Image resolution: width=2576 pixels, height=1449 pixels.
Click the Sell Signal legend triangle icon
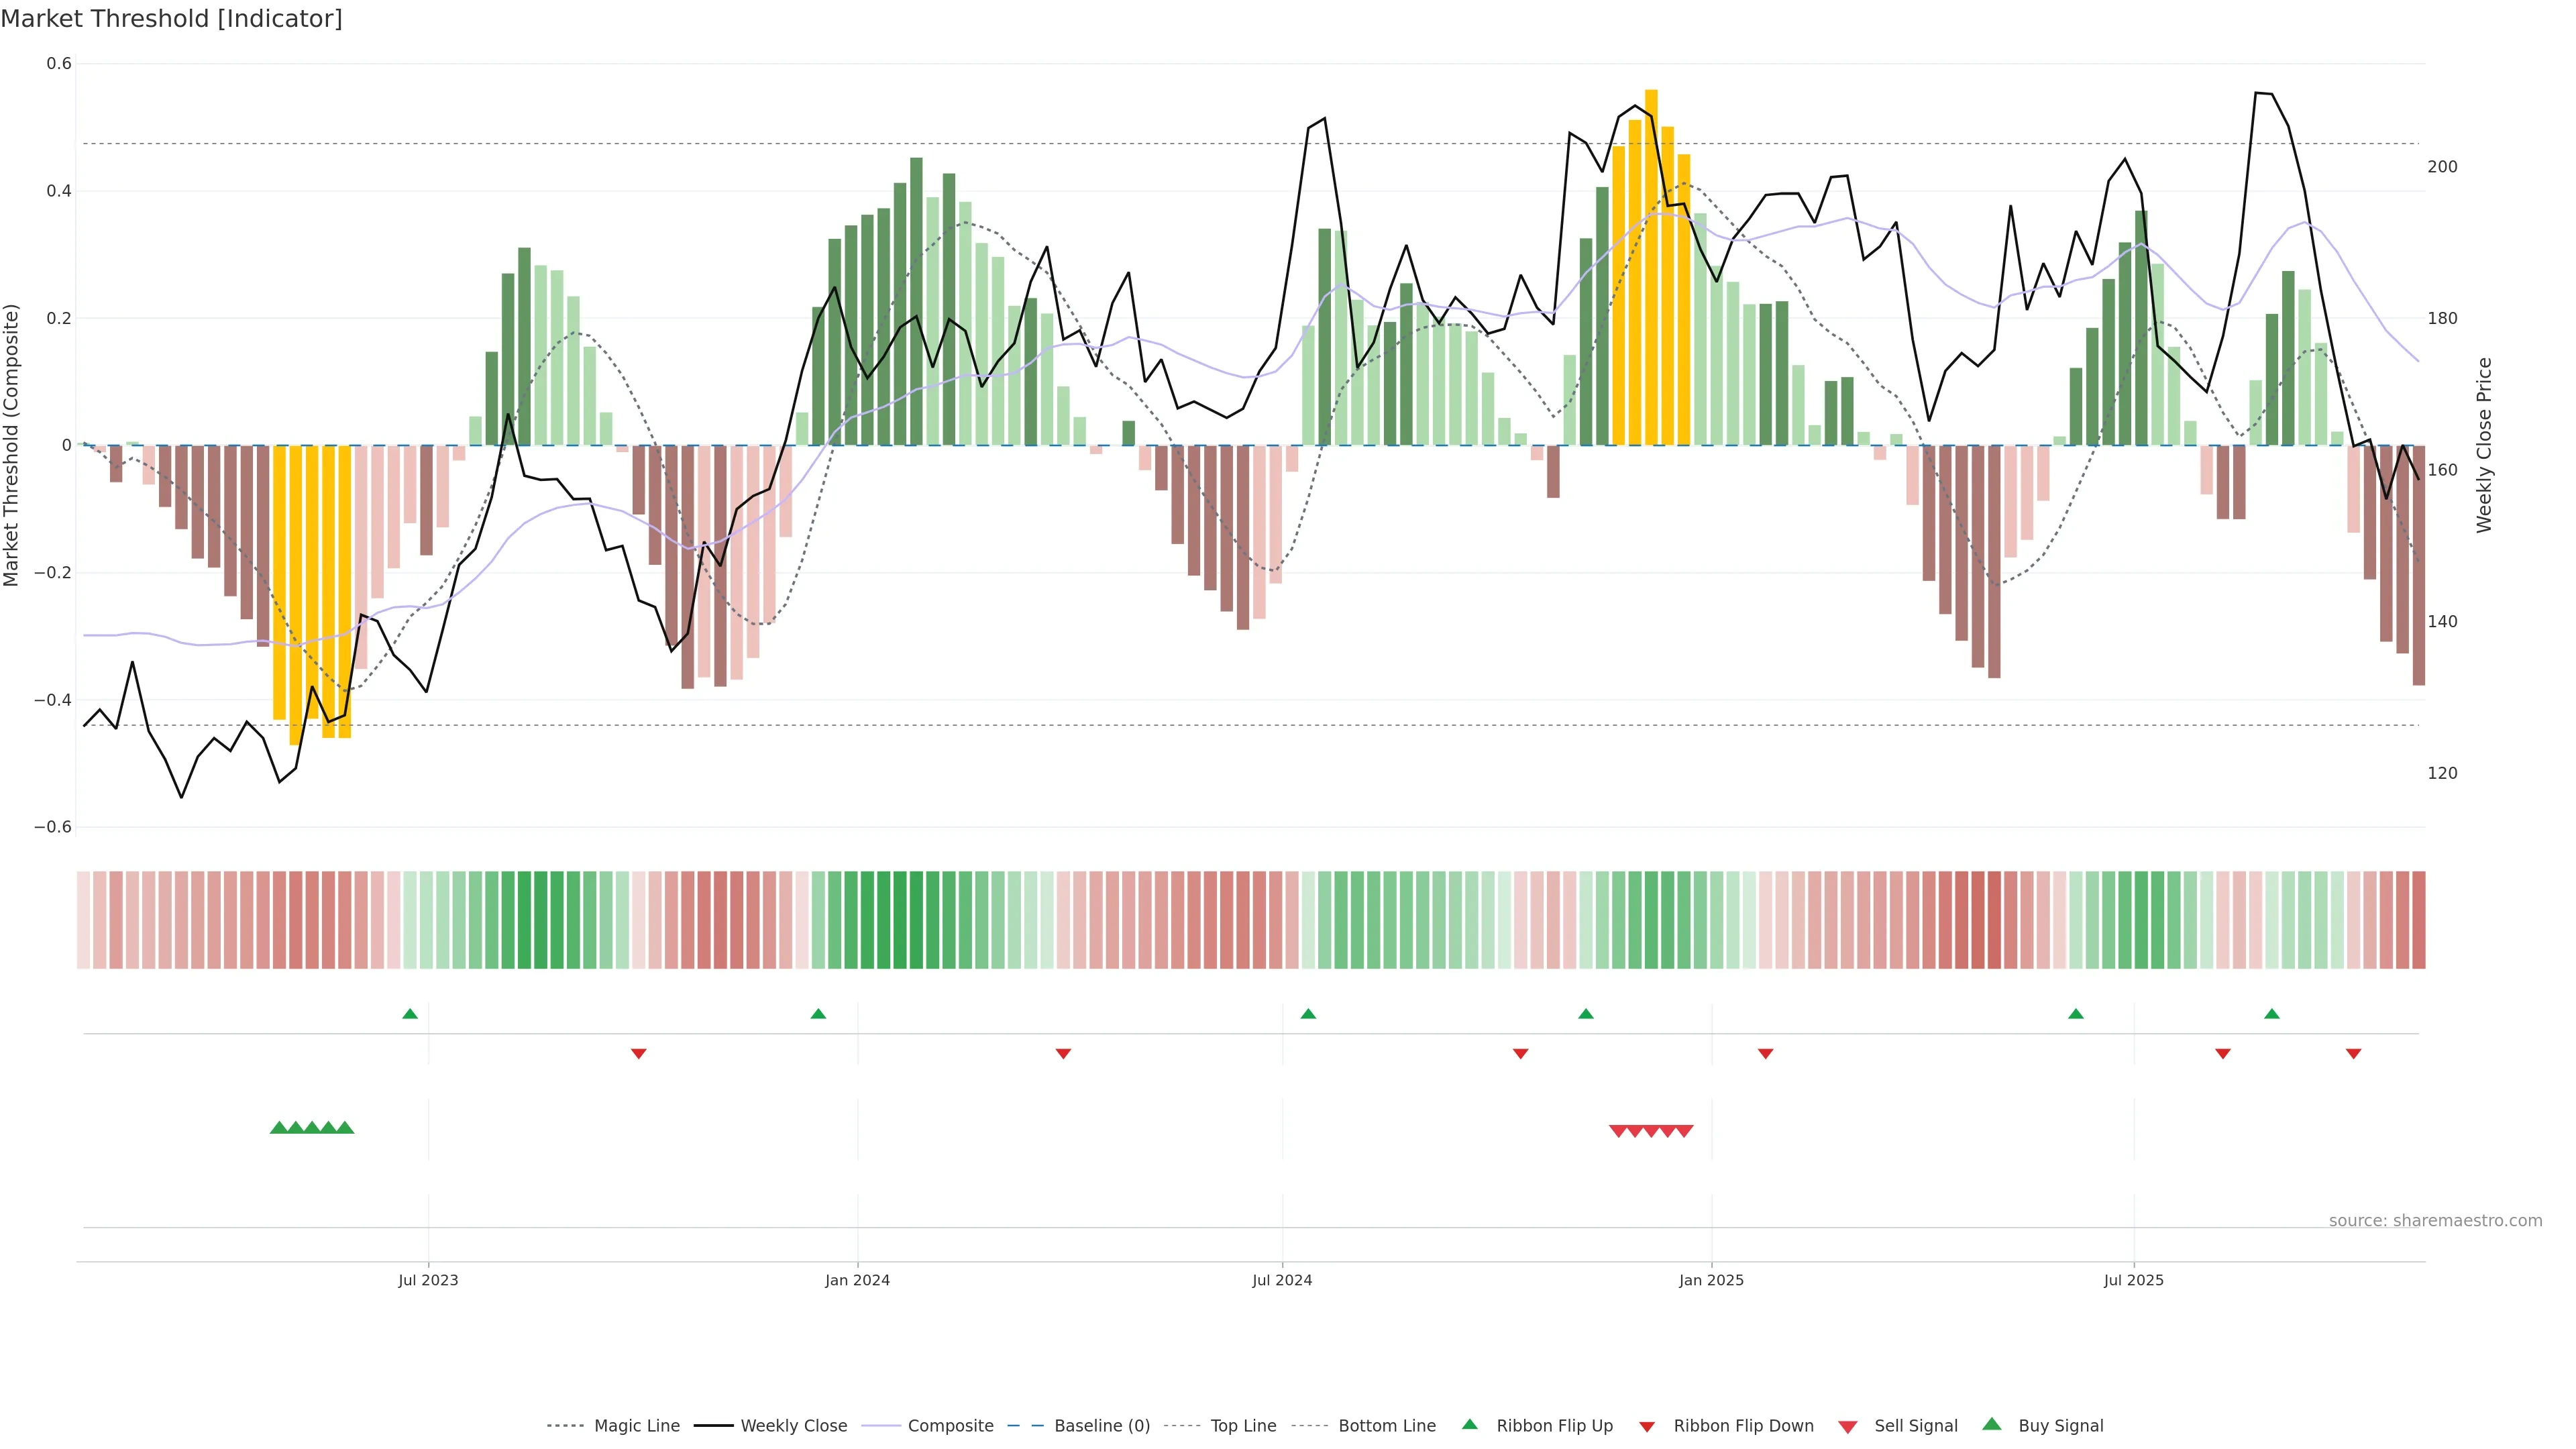tap(1847, 1426)
